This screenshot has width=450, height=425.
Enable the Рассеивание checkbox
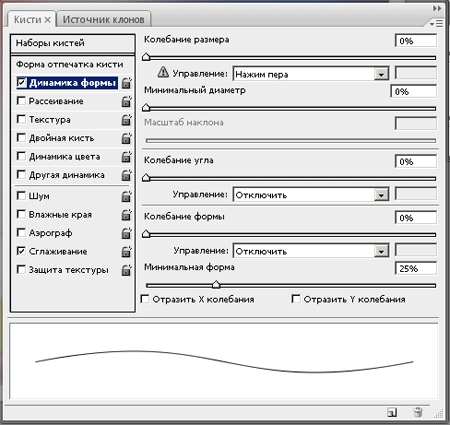[21, 101]
